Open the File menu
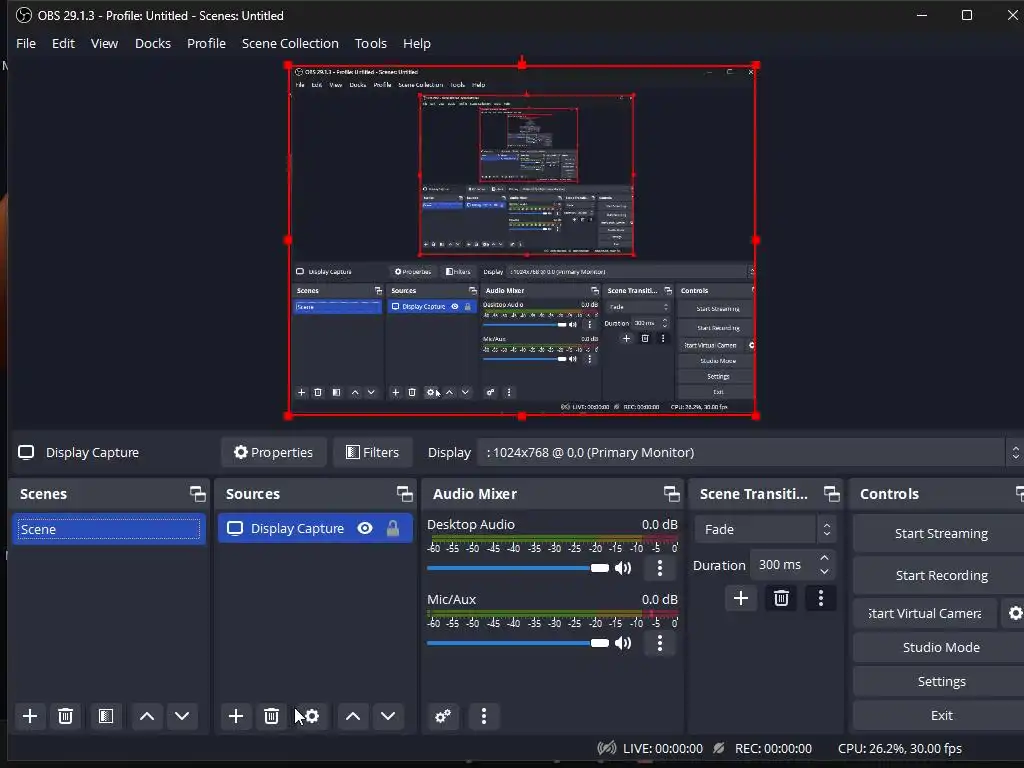Image resolution: width=1024 pixels, height=768 pixels. pos(26,44)
